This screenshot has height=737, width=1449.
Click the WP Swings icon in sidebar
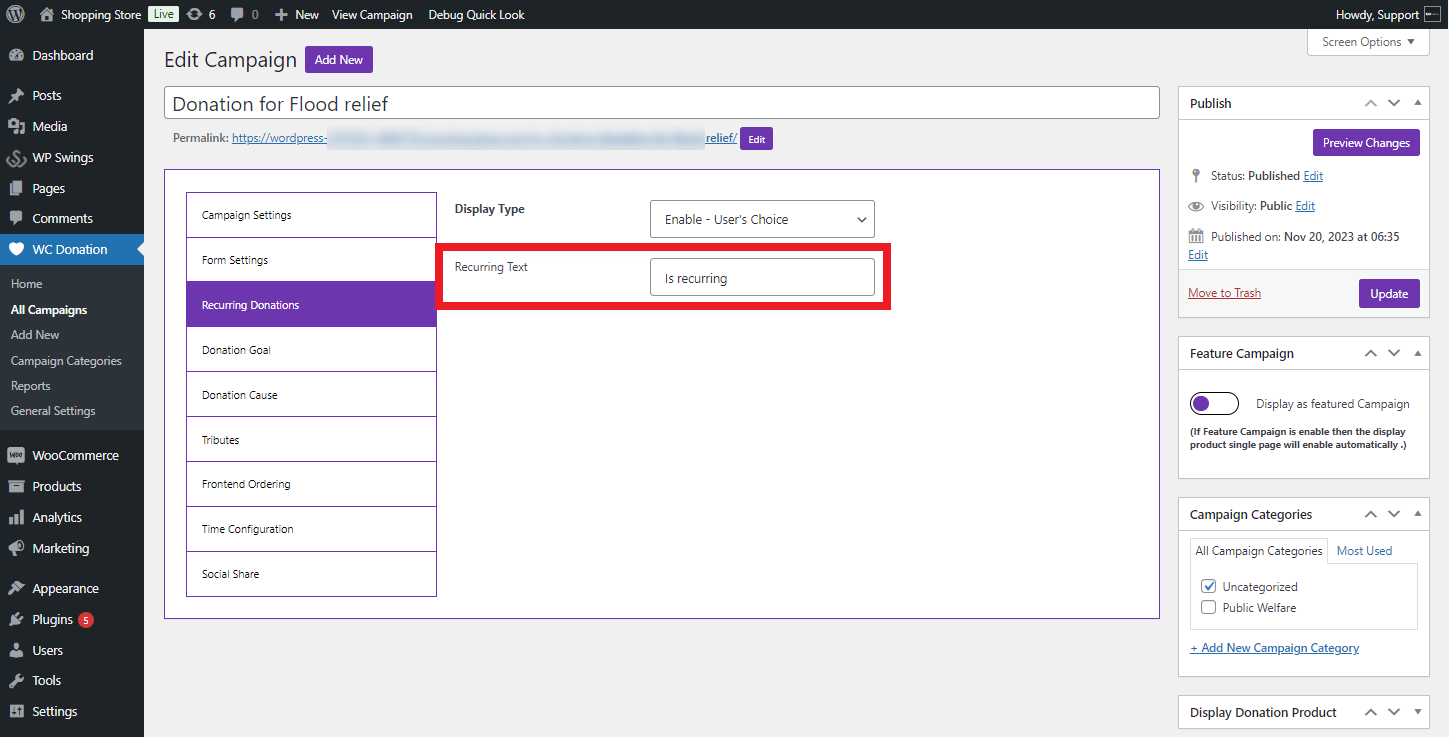16,158
